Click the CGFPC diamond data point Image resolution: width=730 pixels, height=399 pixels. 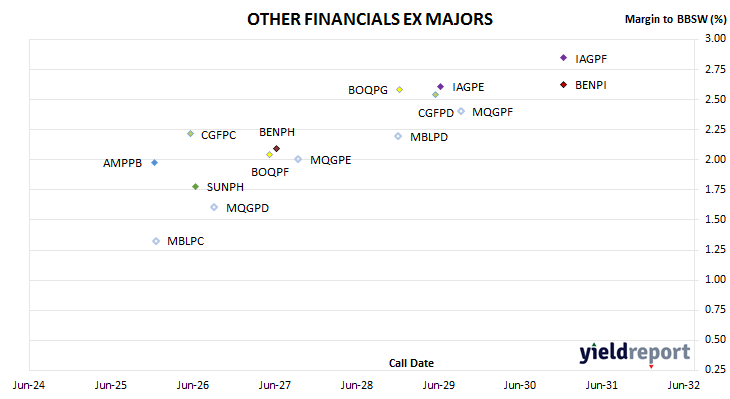[190, 134]
